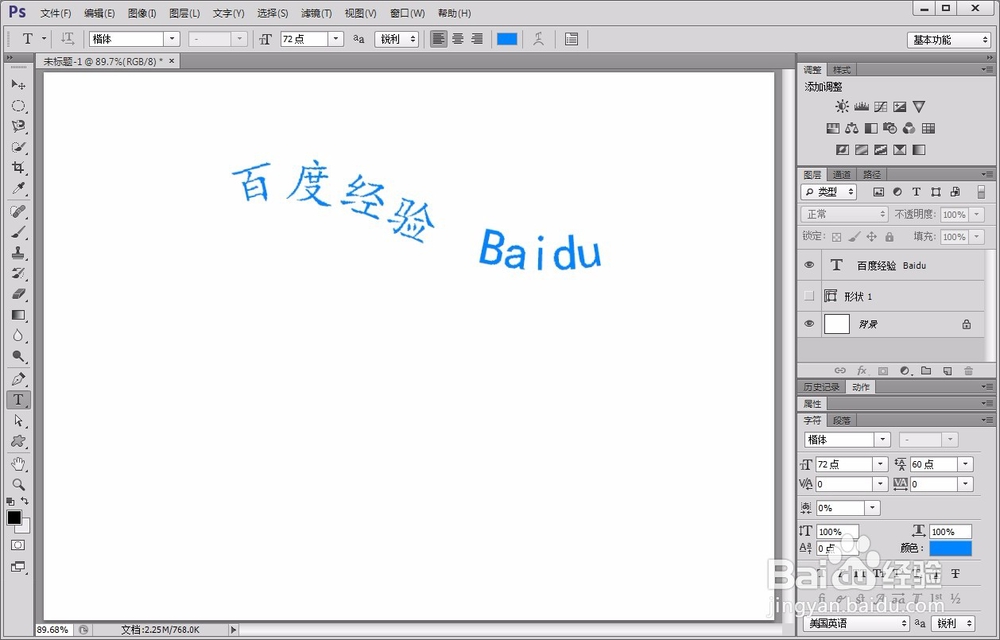The image size is (1000, 640).
Task: Select the Zoom tool
Action: pos(18,484)
